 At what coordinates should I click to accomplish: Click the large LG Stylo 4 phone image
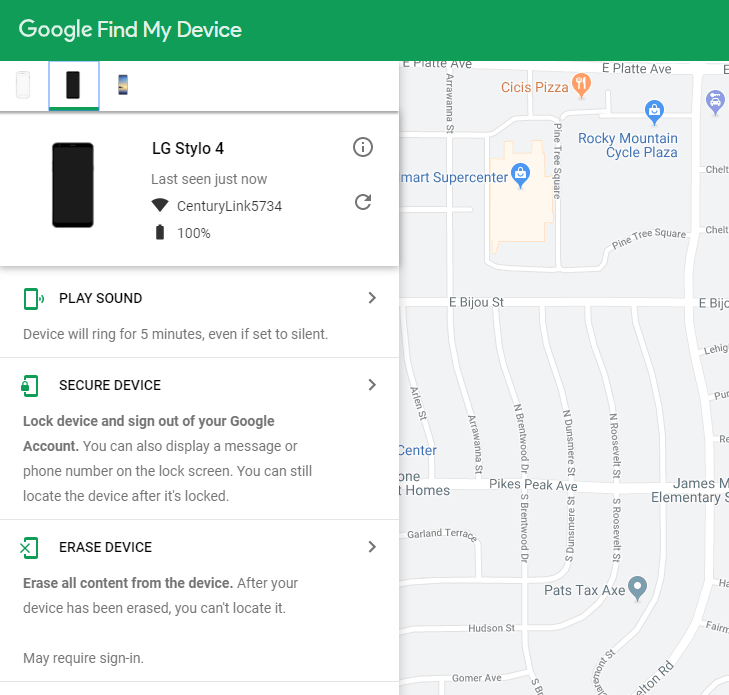pos(73,185)
